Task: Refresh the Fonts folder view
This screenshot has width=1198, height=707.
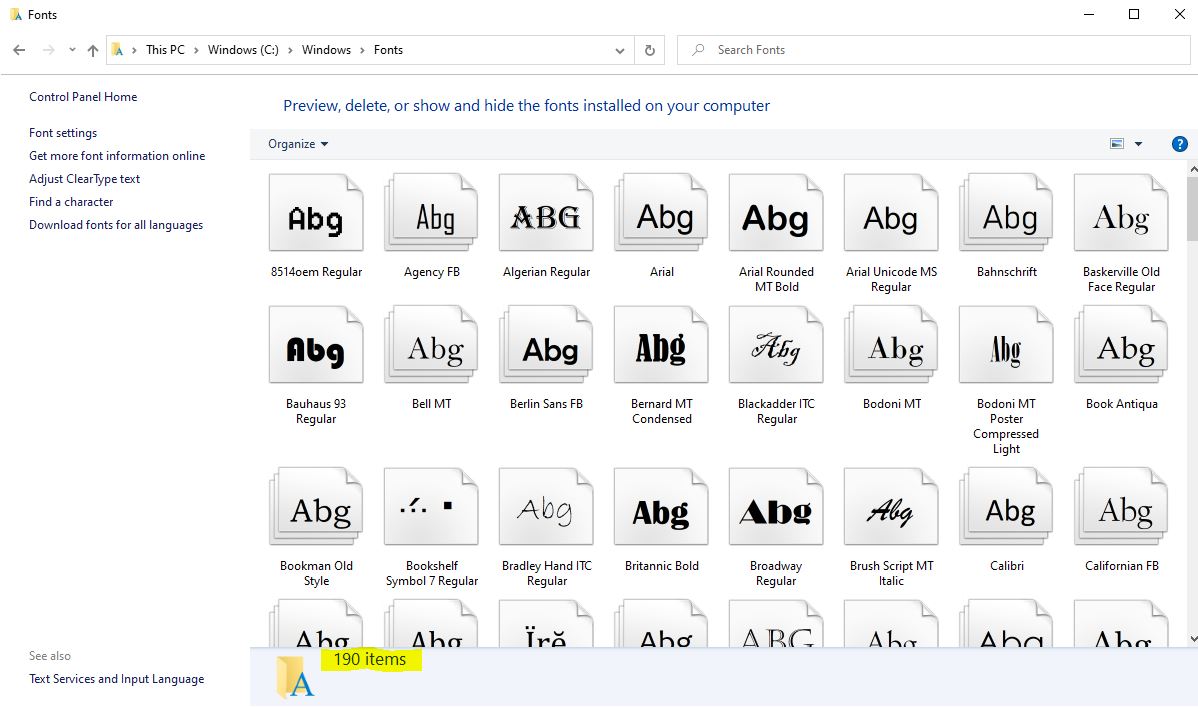Action: pyautogui.click(x=650, y=50)
